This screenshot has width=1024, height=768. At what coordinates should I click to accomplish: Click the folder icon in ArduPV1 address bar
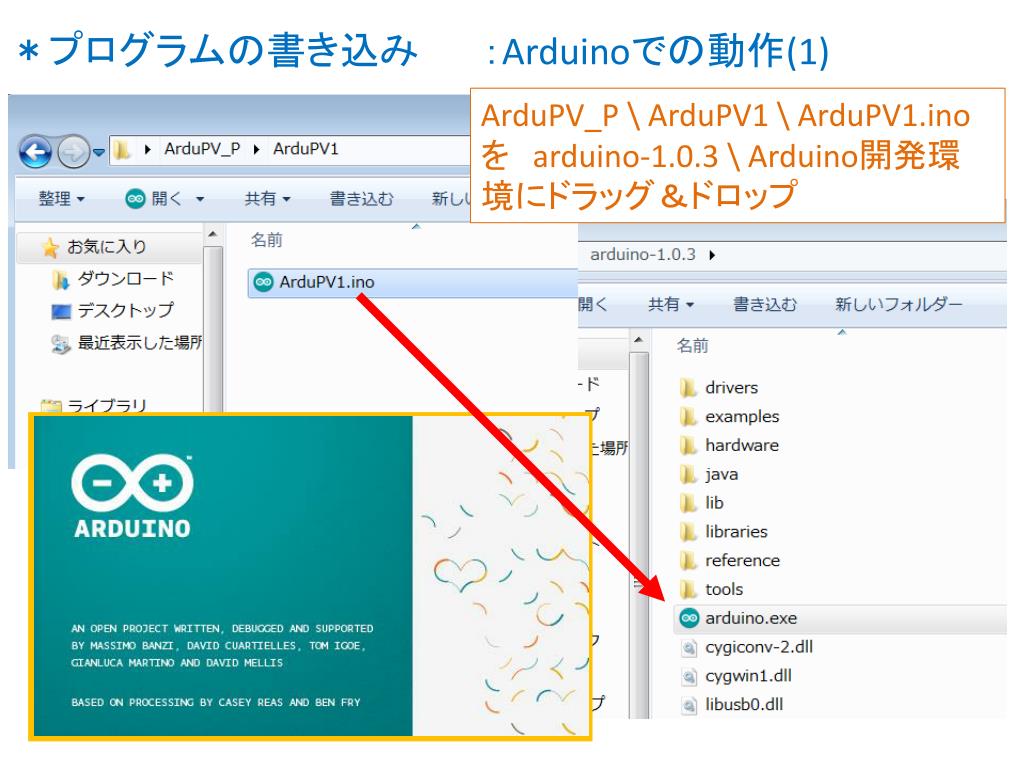click(x=121, y=150)
